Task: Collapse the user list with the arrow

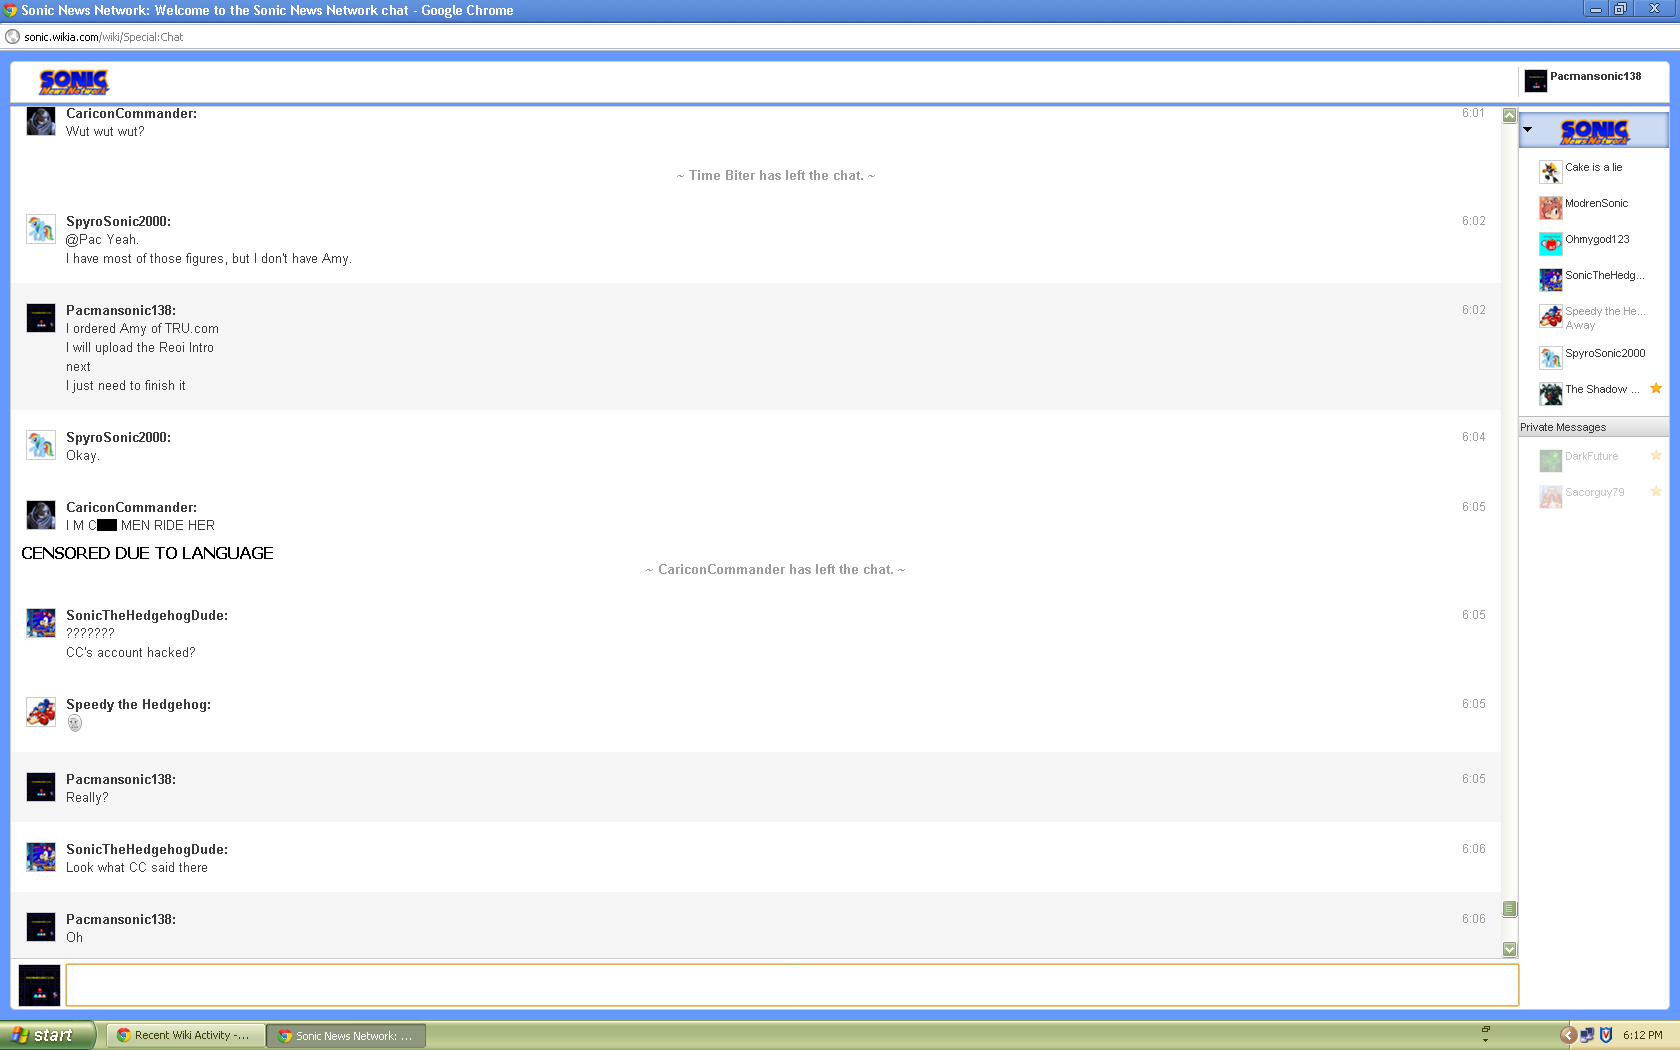Action: pos(1527,129)
